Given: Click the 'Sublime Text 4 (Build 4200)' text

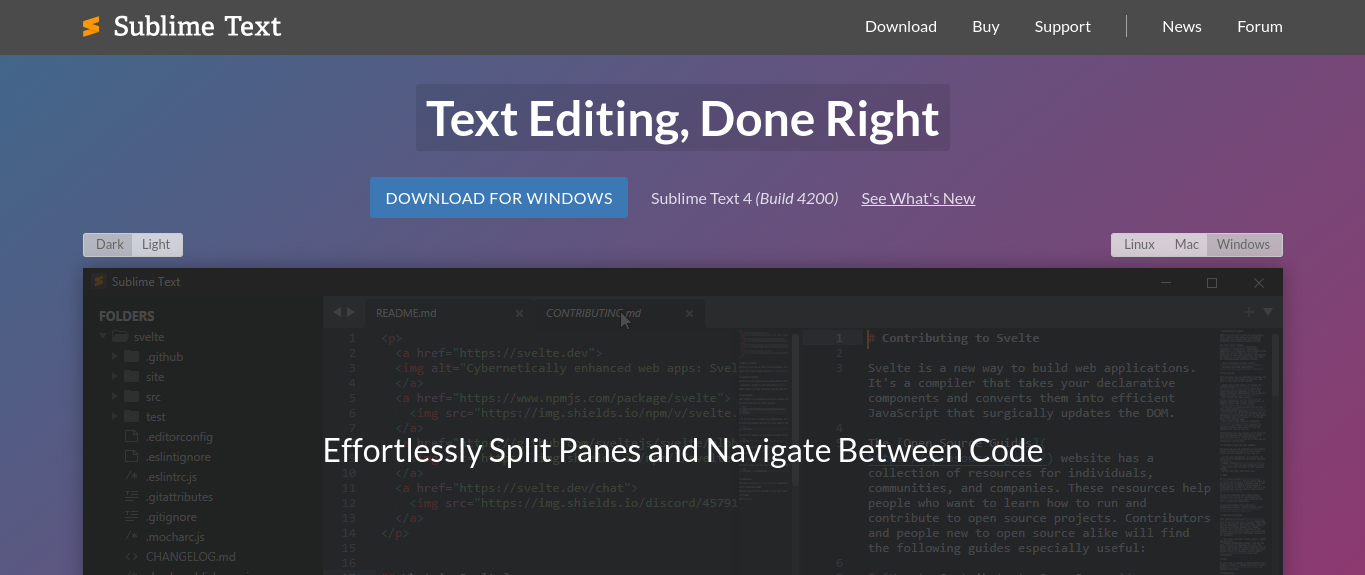Looking at the screenshot, I should tap(745, 198).
